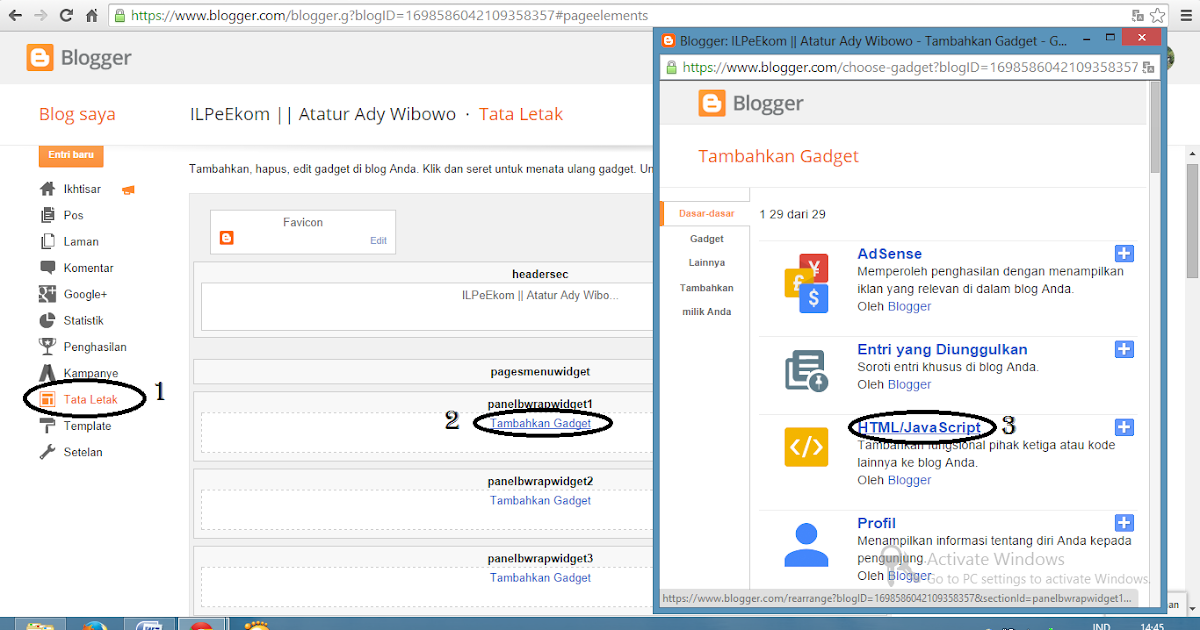The image size is (1200, 630).
Task: Click the AdSense gadget title
Action: pos(889,254)
